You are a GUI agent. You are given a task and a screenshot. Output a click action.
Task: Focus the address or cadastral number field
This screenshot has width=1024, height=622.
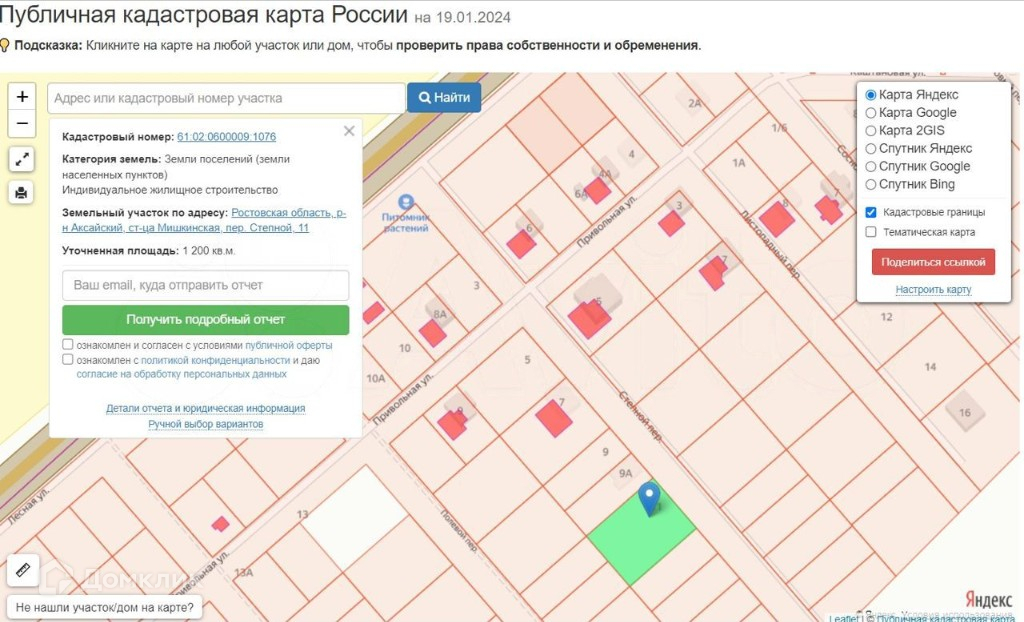pos(227,98)
